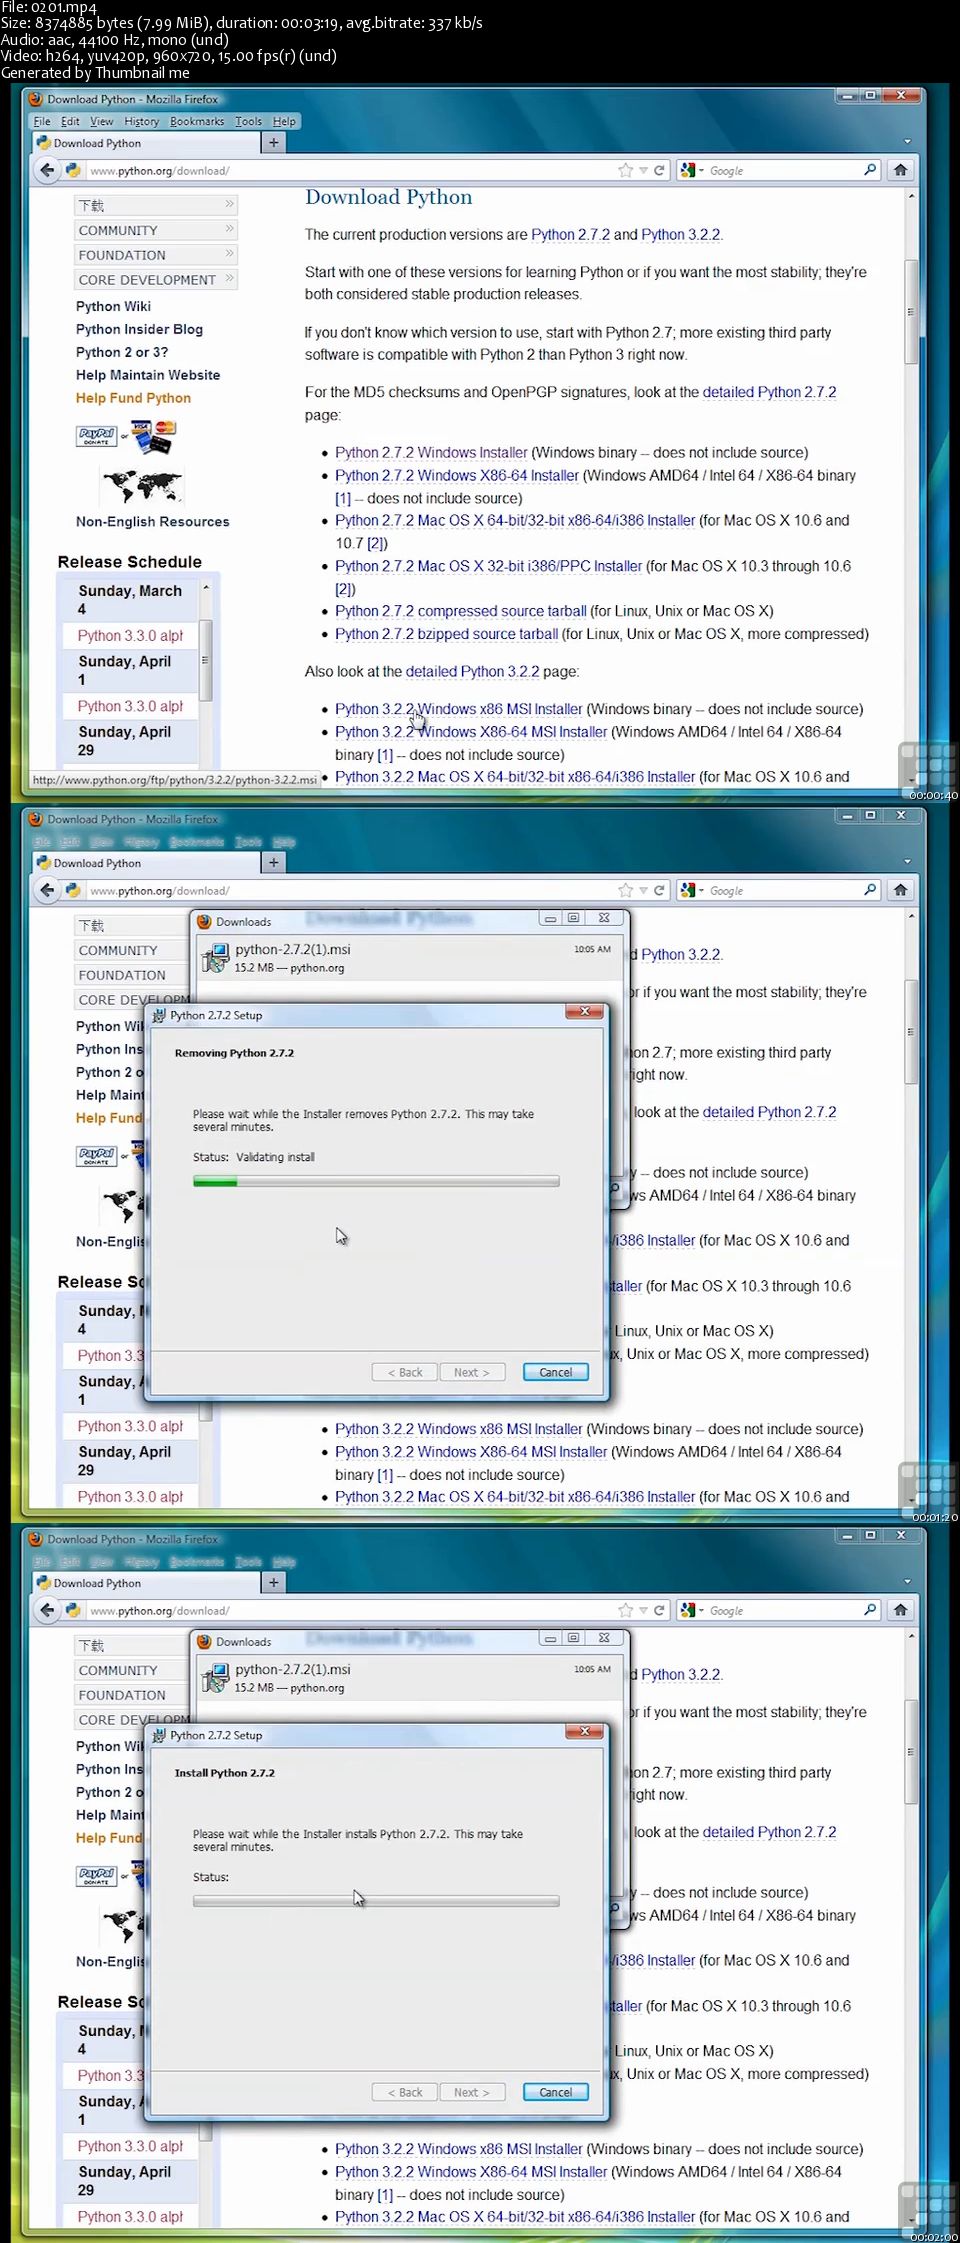The height and width of the screenshot is (2243, 960).
Task: Click Next in Install Python 2.7.2 dialog
Action: tap(472, 2092)
